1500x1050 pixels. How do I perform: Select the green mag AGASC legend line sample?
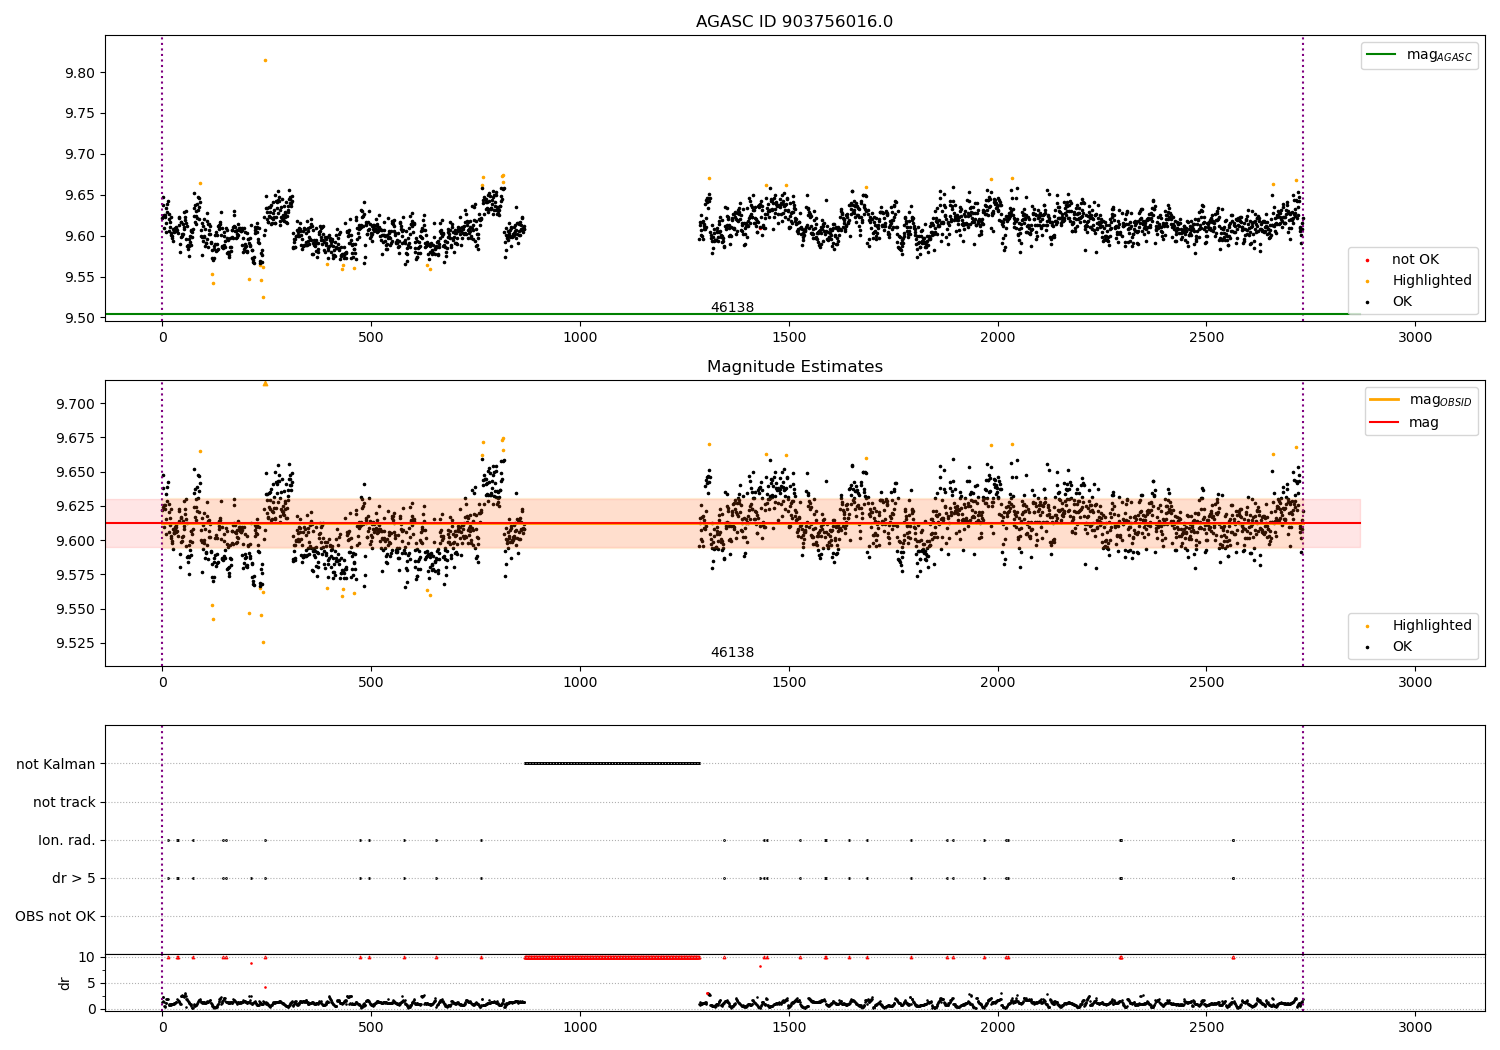tap(1381, 54)
